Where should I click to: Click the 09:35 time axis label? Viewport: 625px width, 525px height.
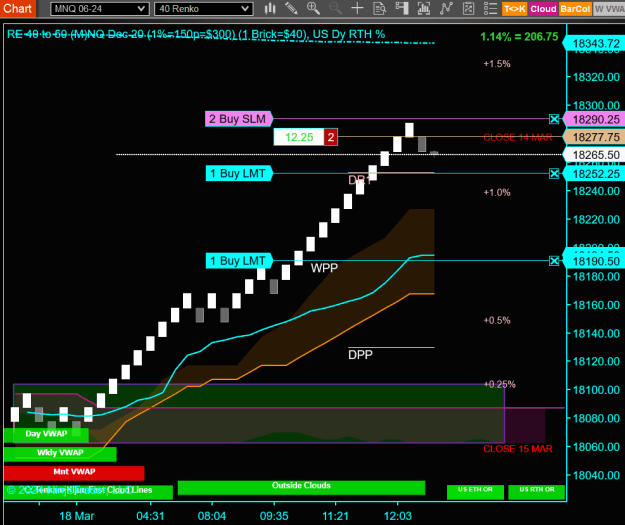[x=274, y=516]
